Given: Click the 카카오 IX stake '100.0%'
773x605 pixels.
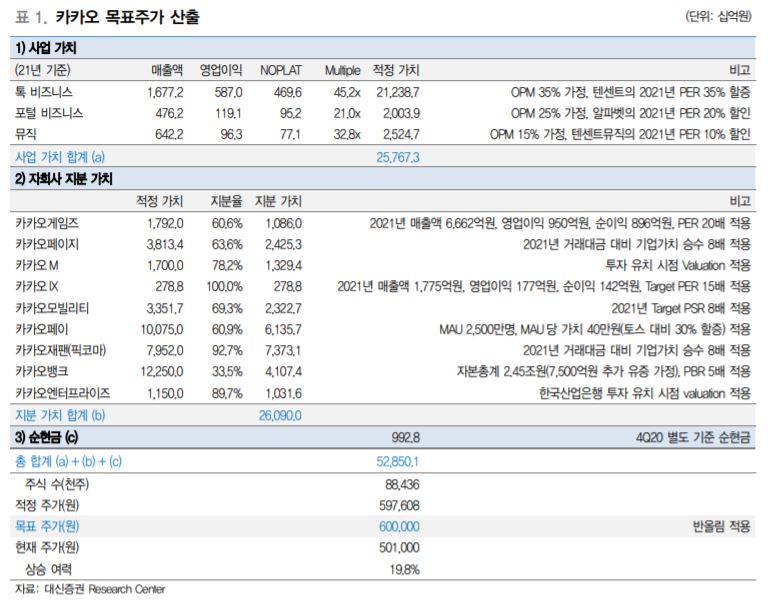Looking at the screenshot, I should pyautogui.click(x=224, y=286).
